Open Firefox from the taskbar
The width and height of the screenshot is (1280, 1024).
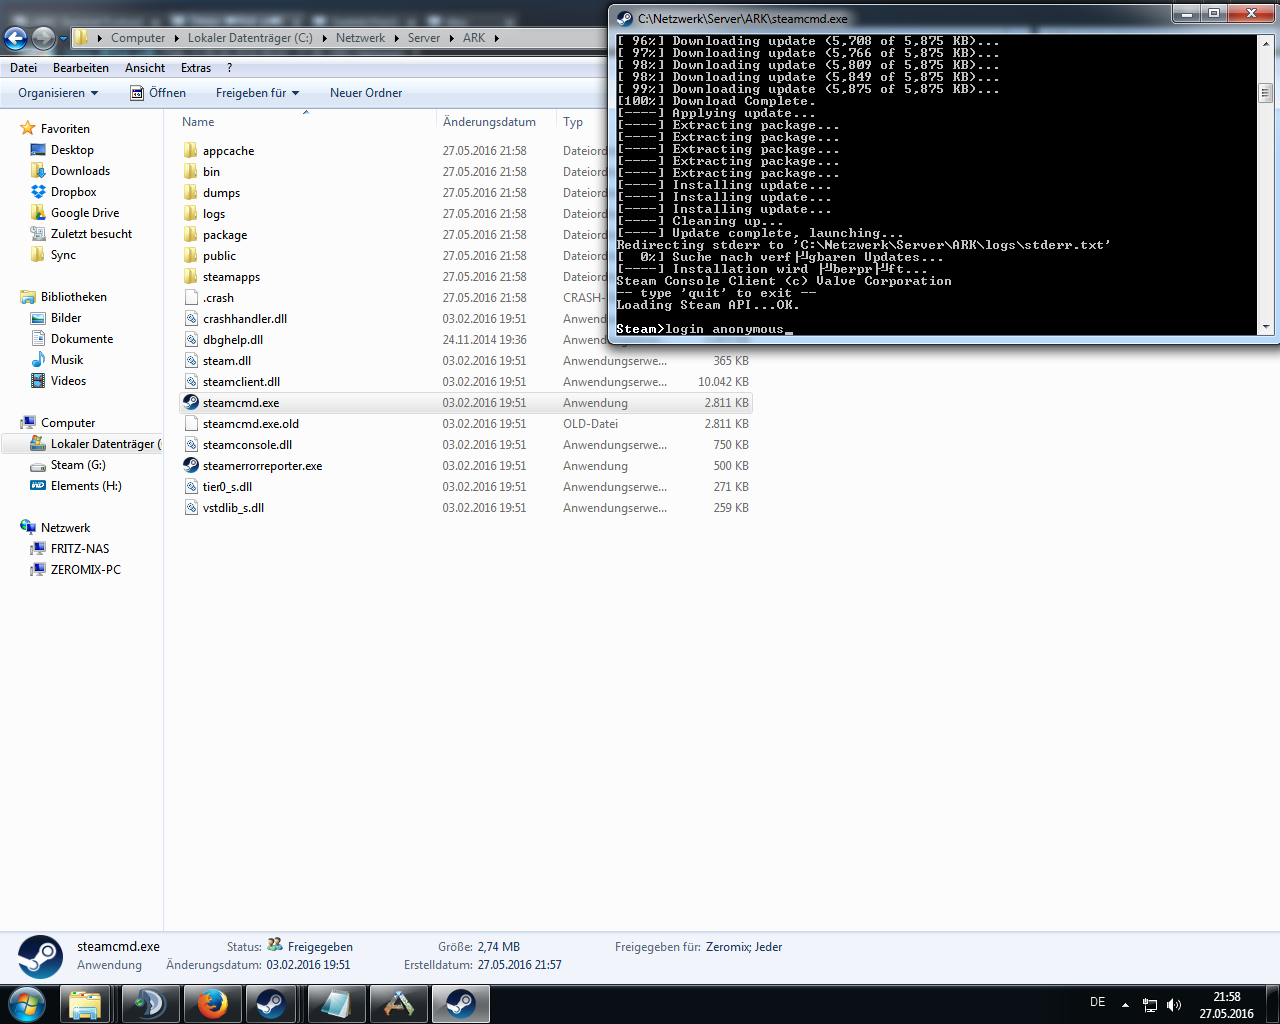[x=212, y=1004]
